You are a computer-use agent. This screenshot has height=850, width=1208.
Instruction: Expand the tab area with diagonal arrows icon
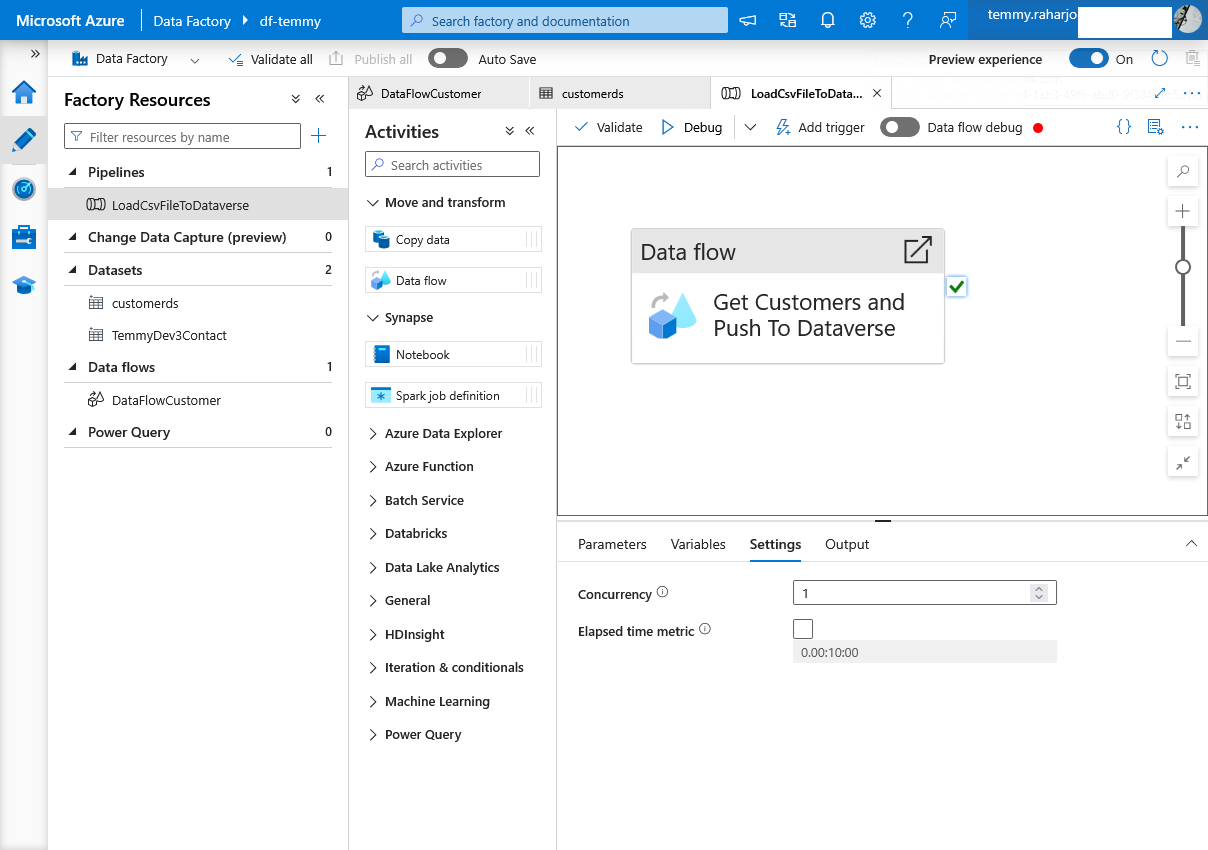point(1160,93)
